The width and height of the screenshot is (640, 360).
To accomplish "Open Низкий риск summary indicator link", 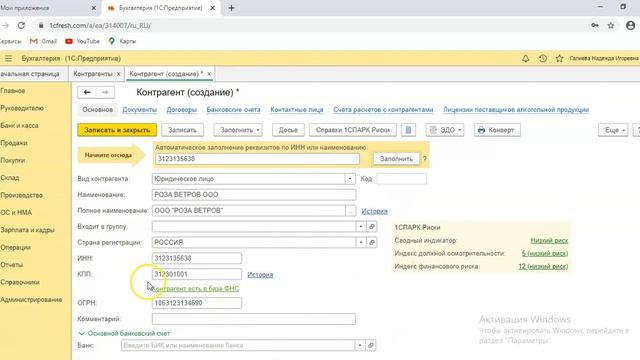I will [549, 240].
